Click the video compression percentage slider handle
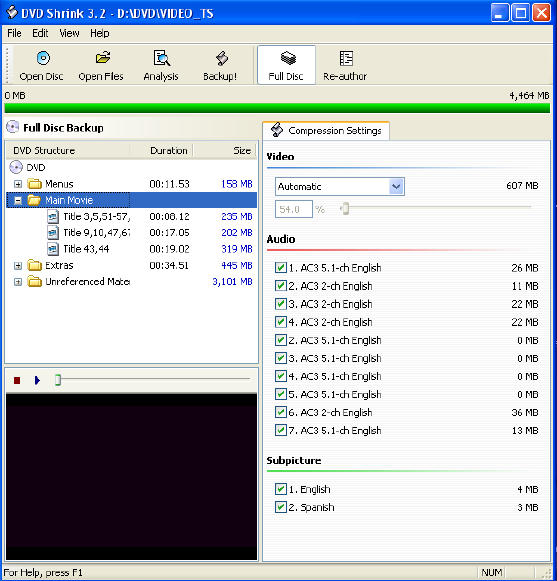557x581 pixels. [345, 209]
